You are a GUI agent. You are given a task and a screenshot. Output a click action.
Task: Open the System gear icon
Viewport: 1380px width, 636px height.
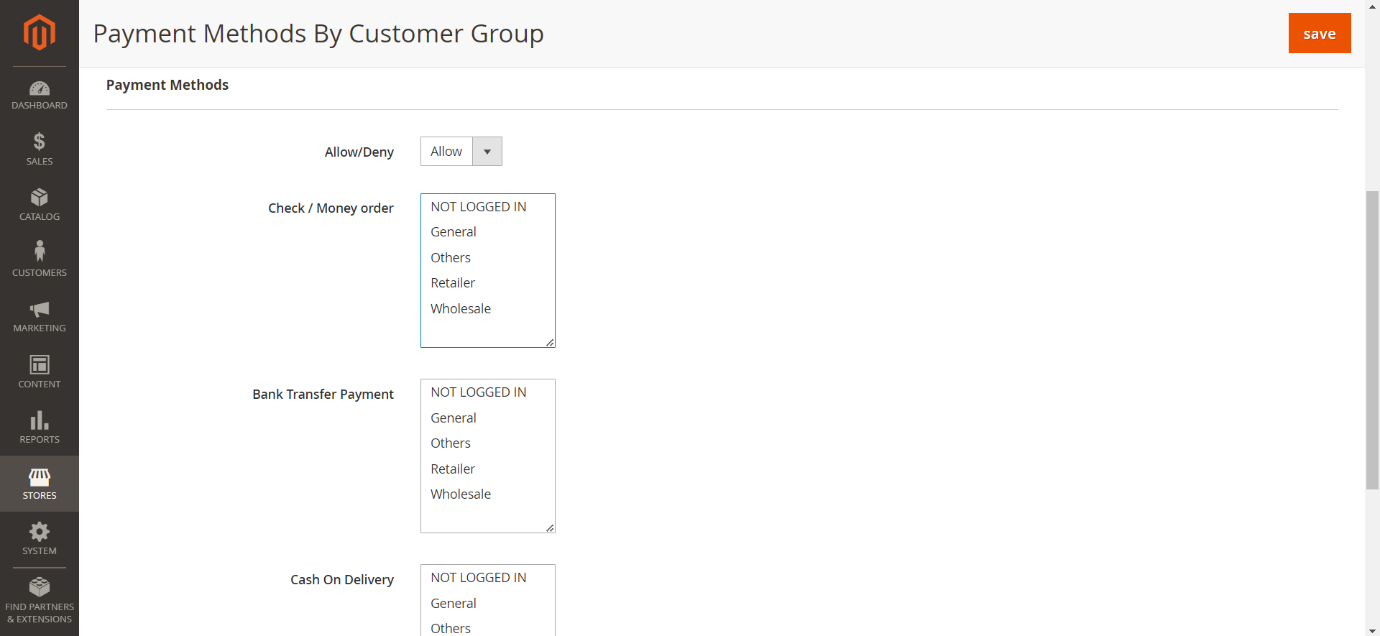(39, 532)
